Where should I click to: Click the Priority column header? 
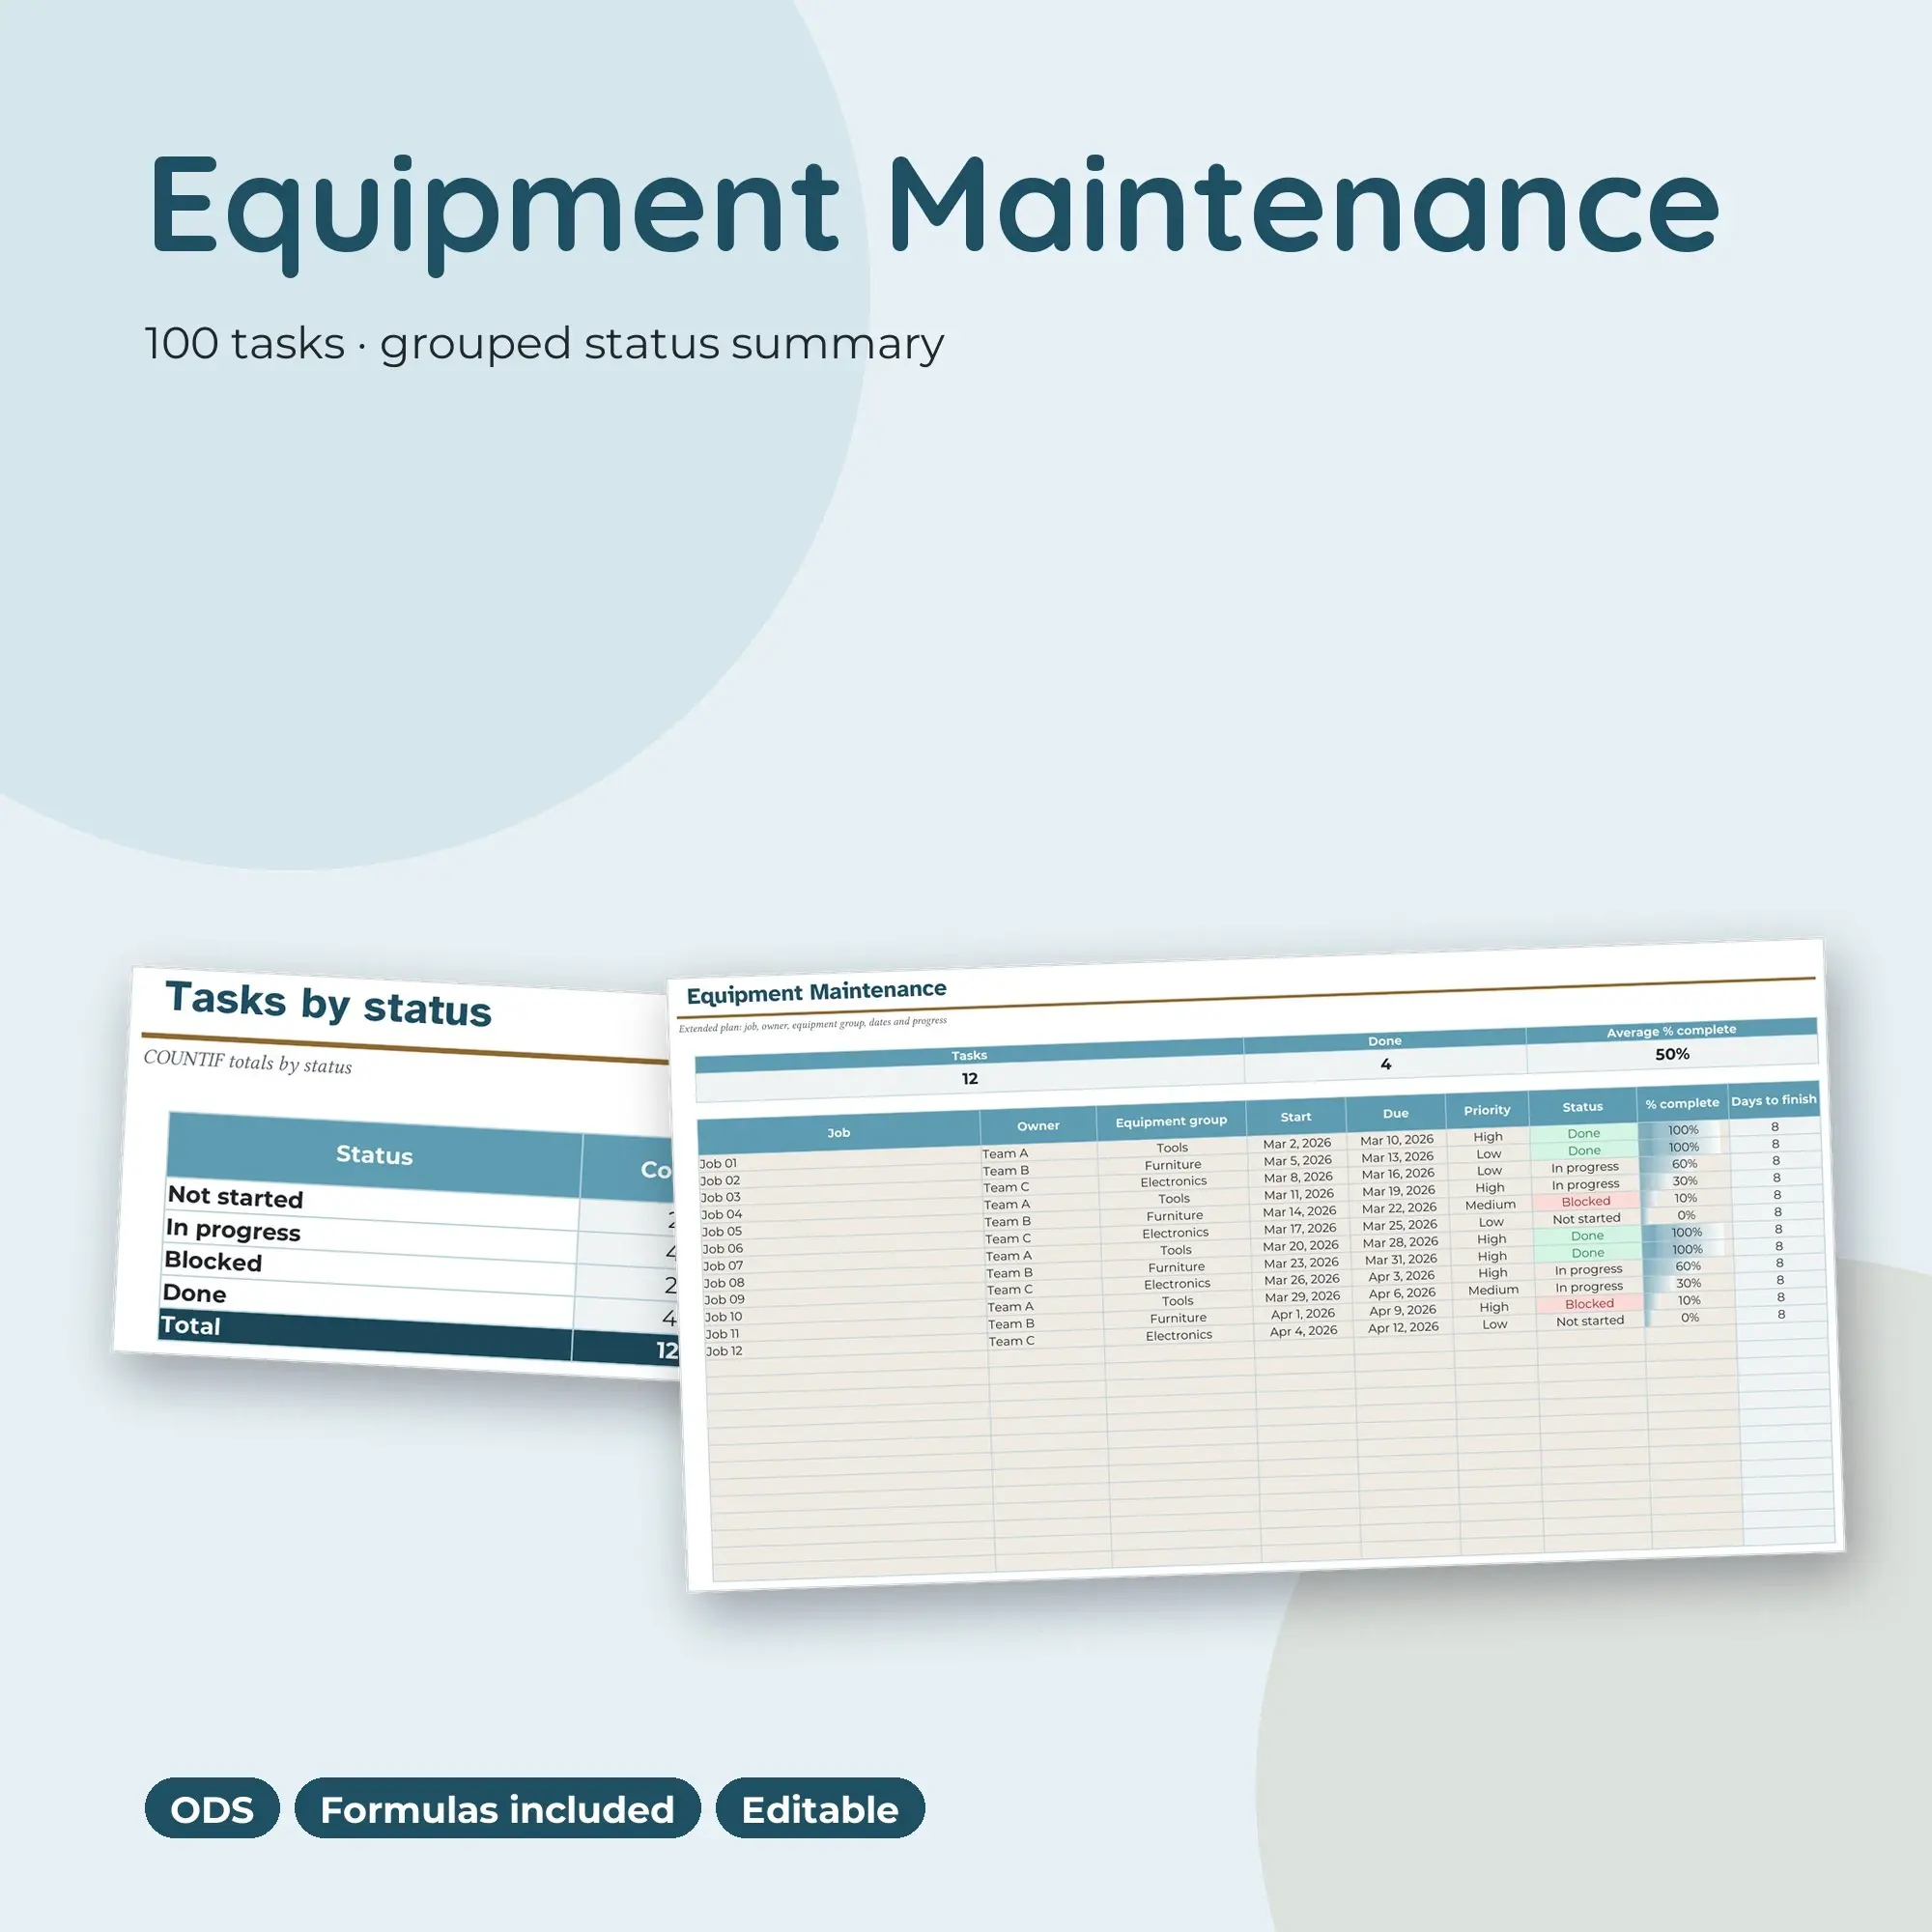(1487, 1110)
